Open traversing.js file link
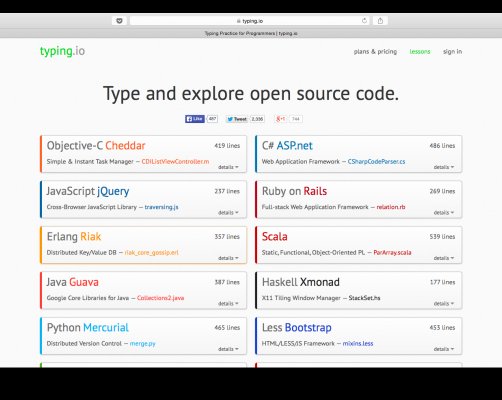The height and width of the screenshot is (400, 502). (x=161, y=207)
